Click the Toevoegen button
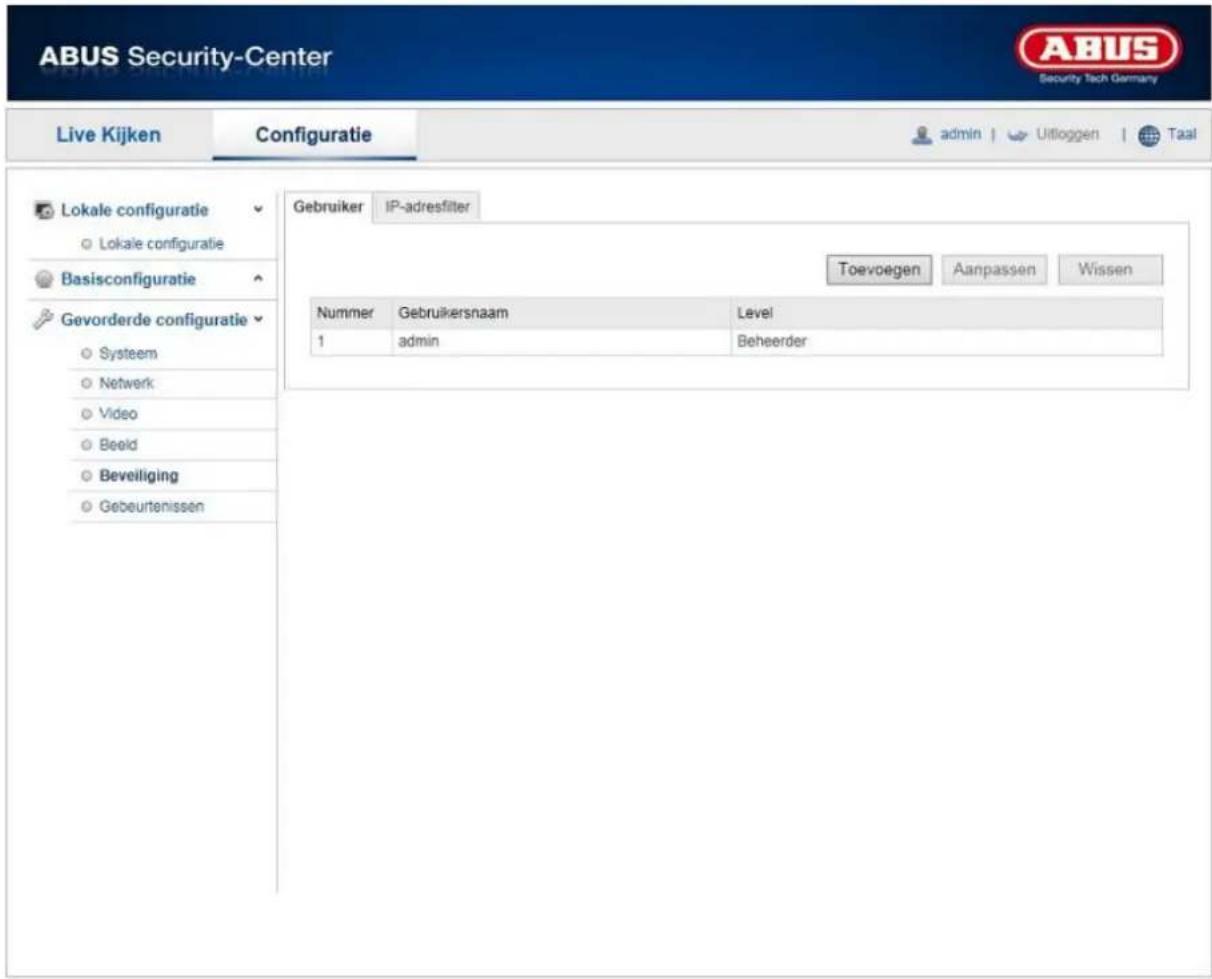This screenshot has width=1212, height=979. [879, 271]
